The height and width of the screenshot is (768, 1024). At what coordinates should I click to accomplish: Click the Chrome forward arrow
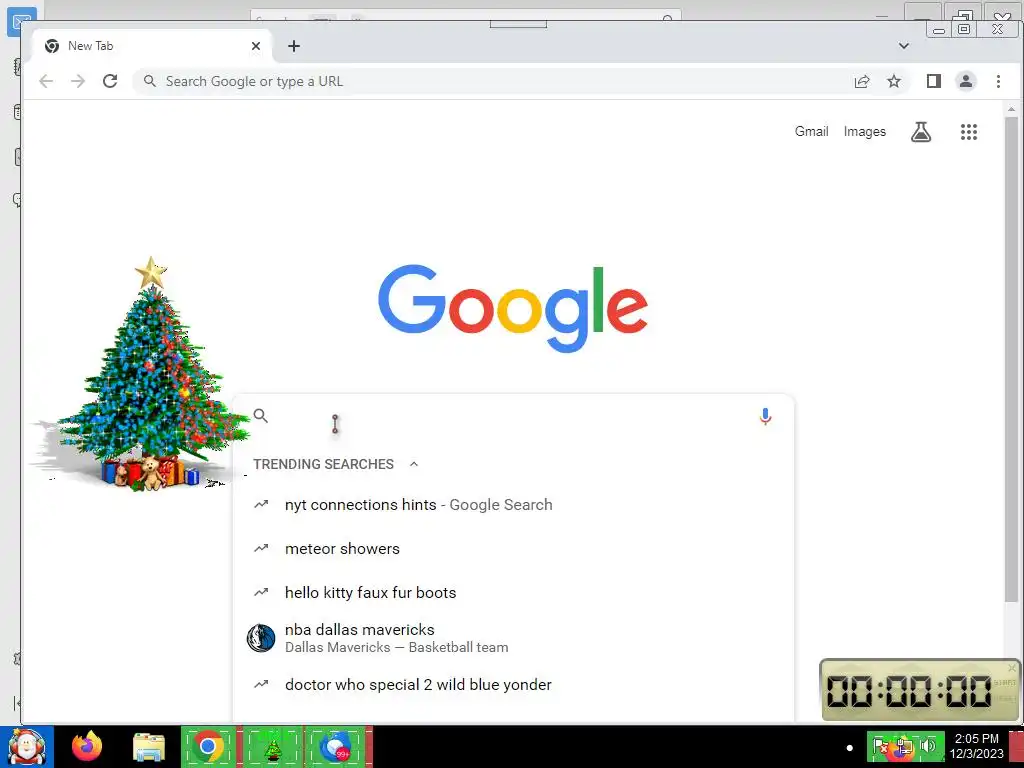pyautogui.click(x=78, y=81)
